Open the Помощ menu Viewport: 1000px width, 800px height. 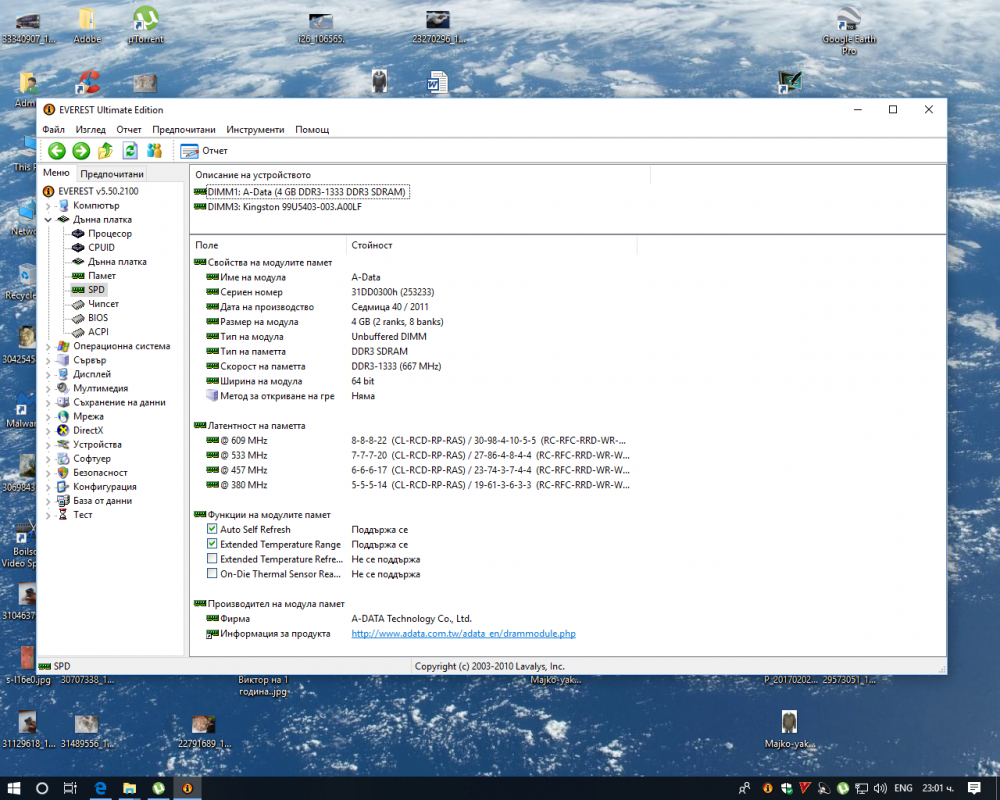pos(312,130)
